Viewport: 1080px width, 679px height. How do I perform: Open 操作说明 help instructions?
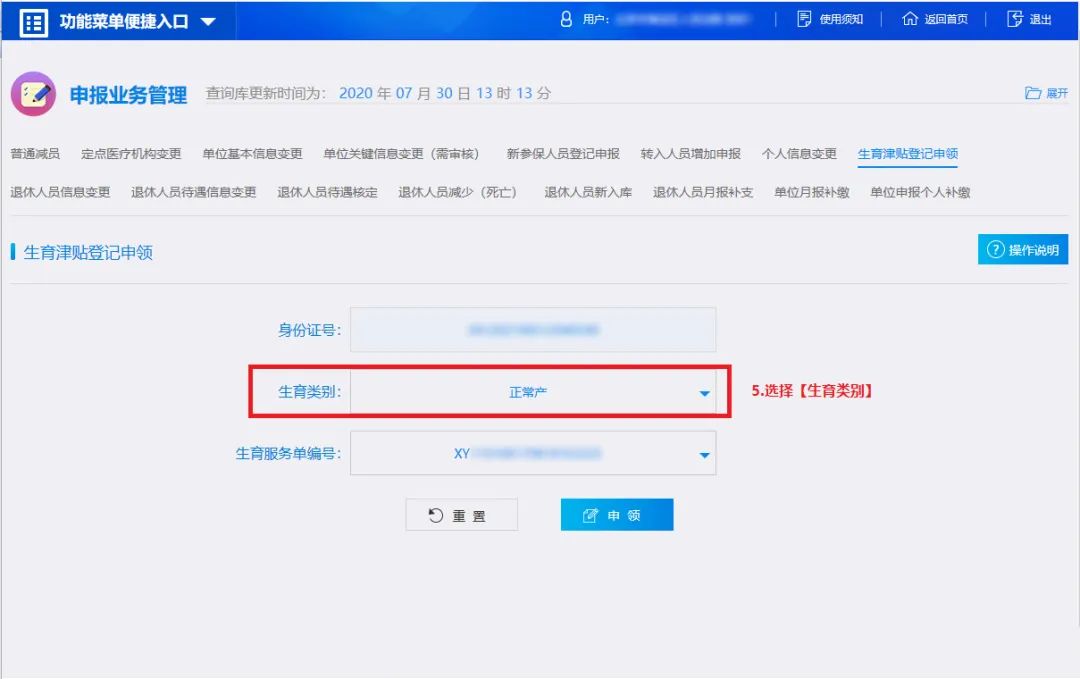[1022, 250]
